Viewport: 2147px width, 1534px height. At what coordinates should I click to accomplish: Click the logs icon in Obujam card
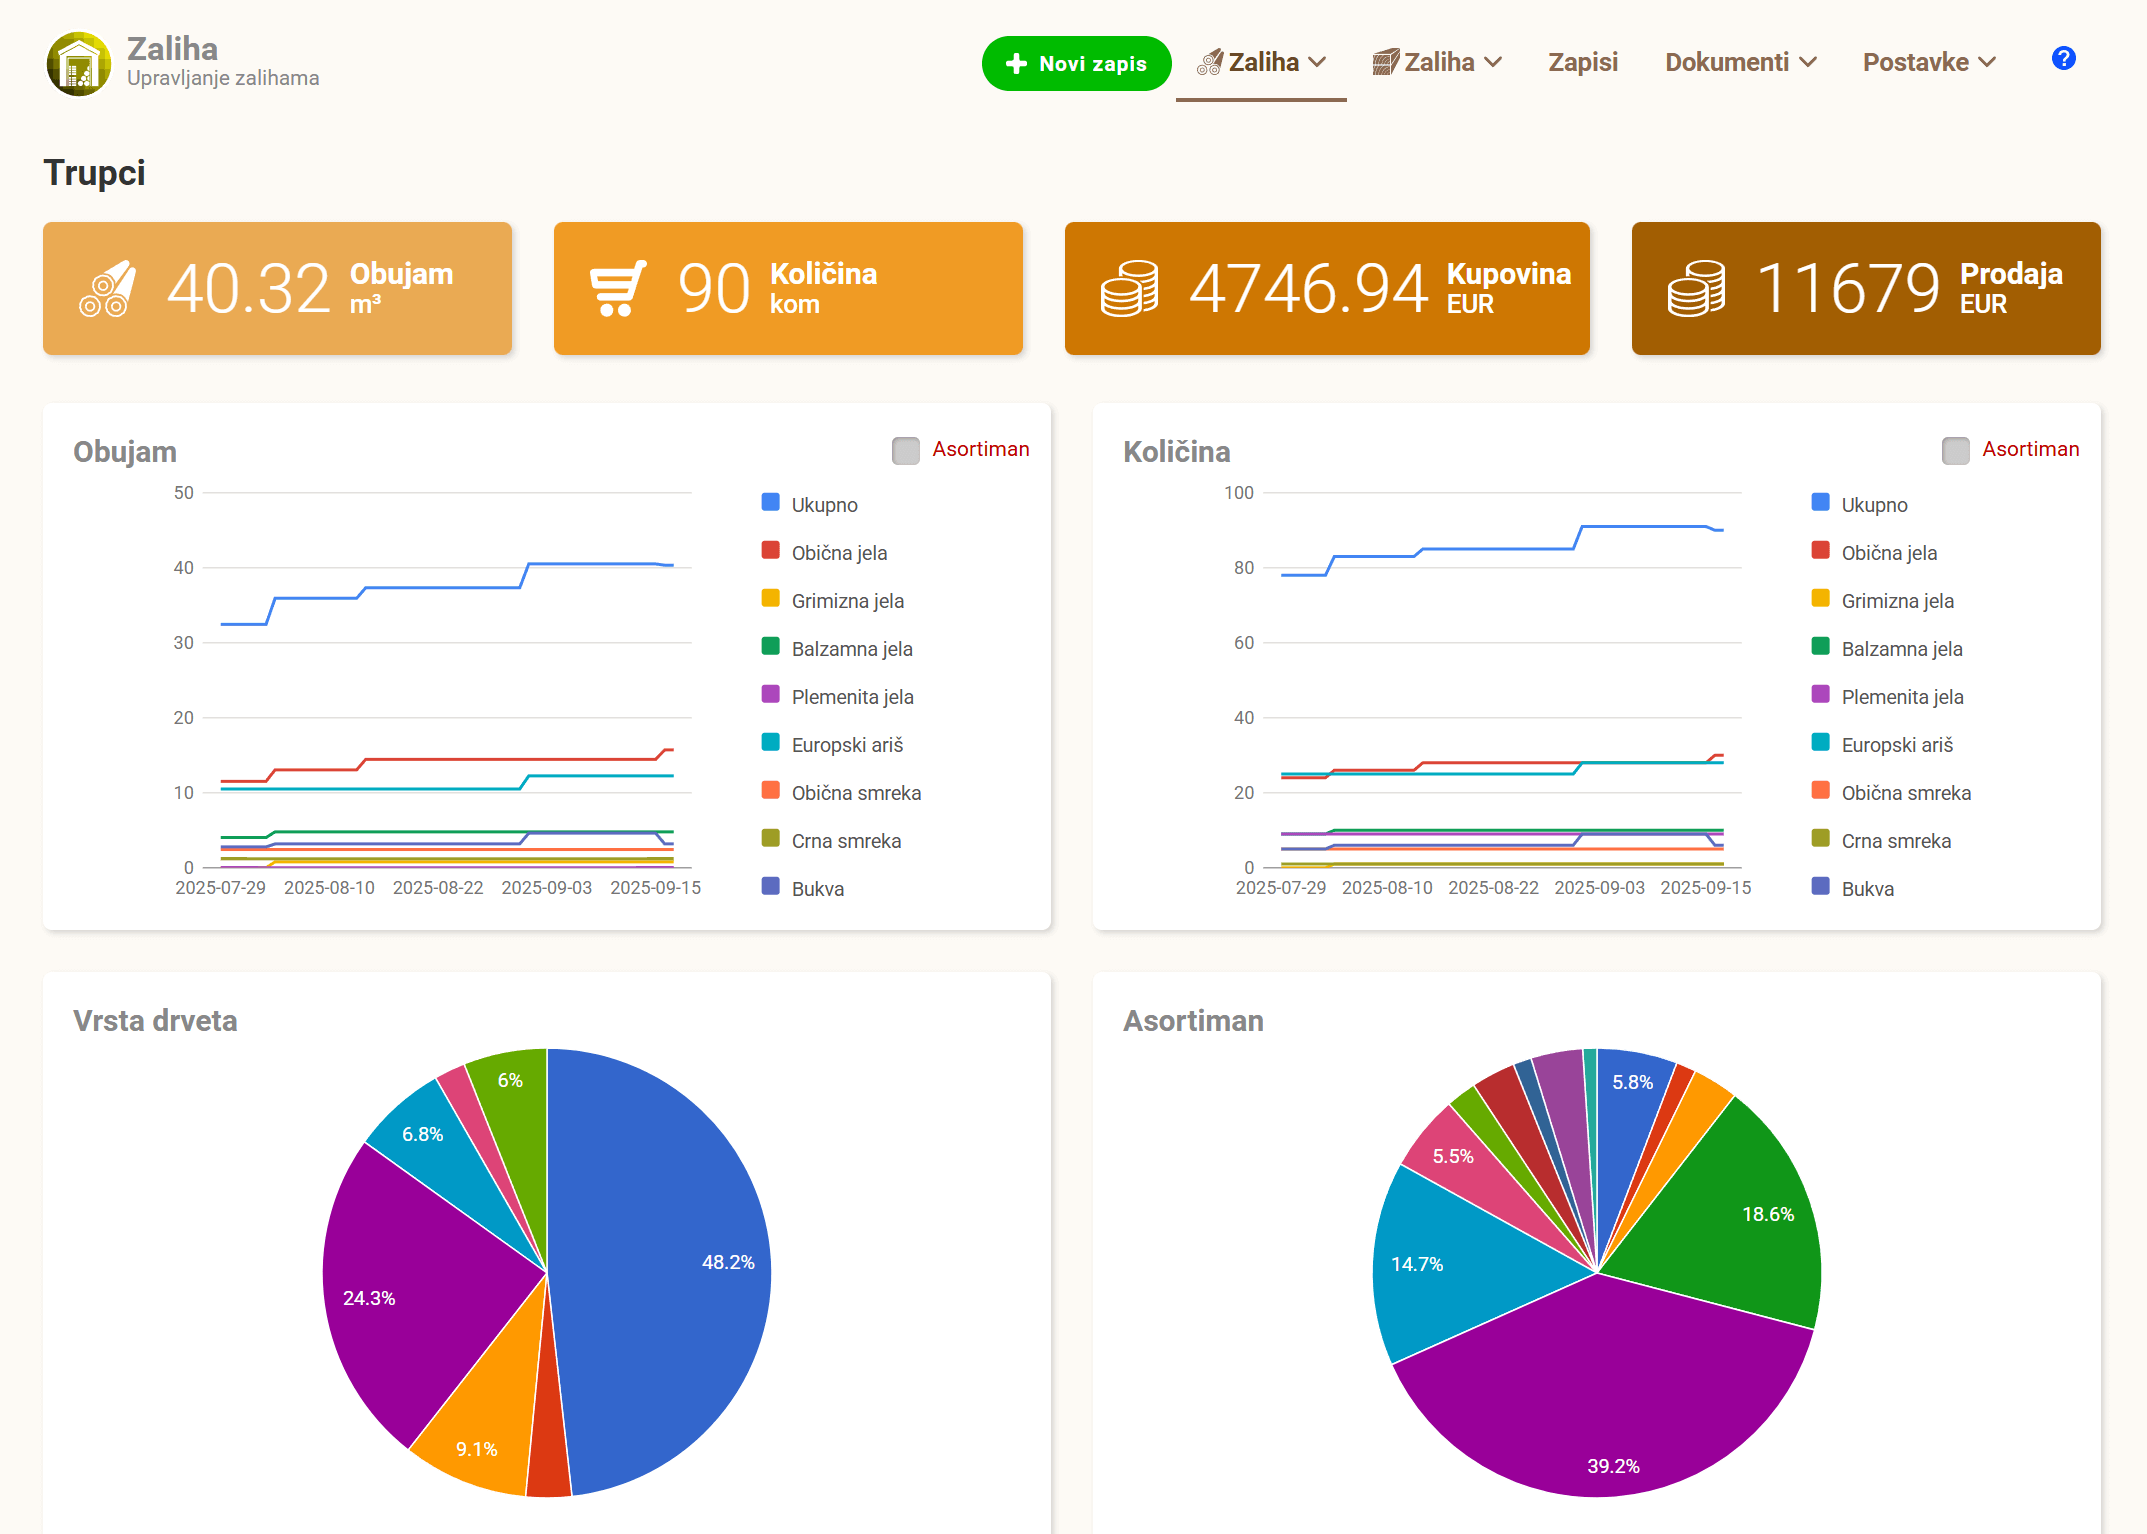[x=107, y=288]
